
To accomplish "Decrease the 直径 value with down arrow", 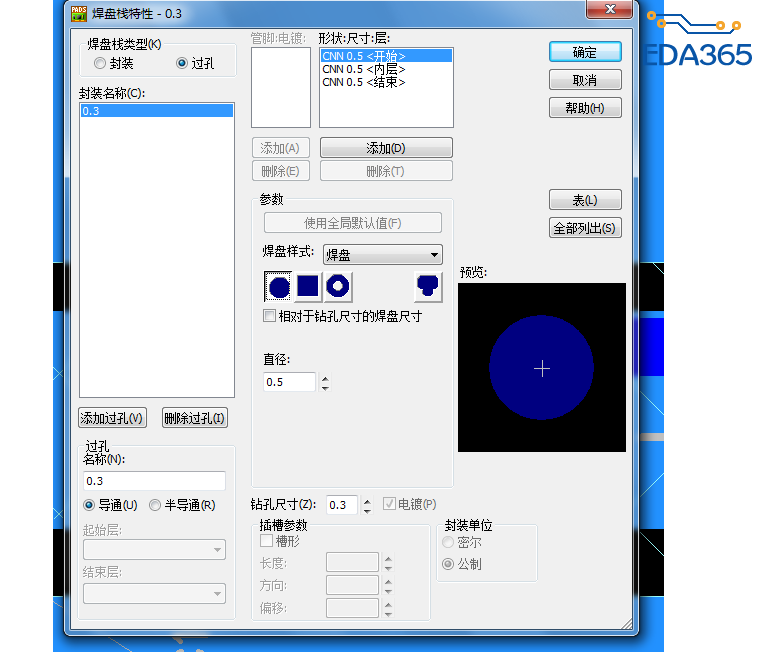I will click(325, 387).
